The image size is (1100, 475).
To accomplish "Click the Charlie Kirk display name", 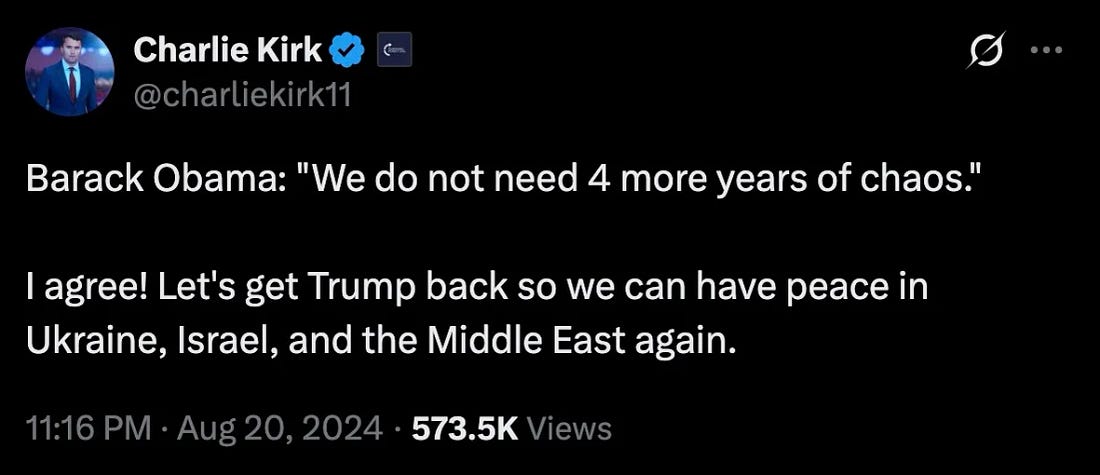I will (227, 49).
